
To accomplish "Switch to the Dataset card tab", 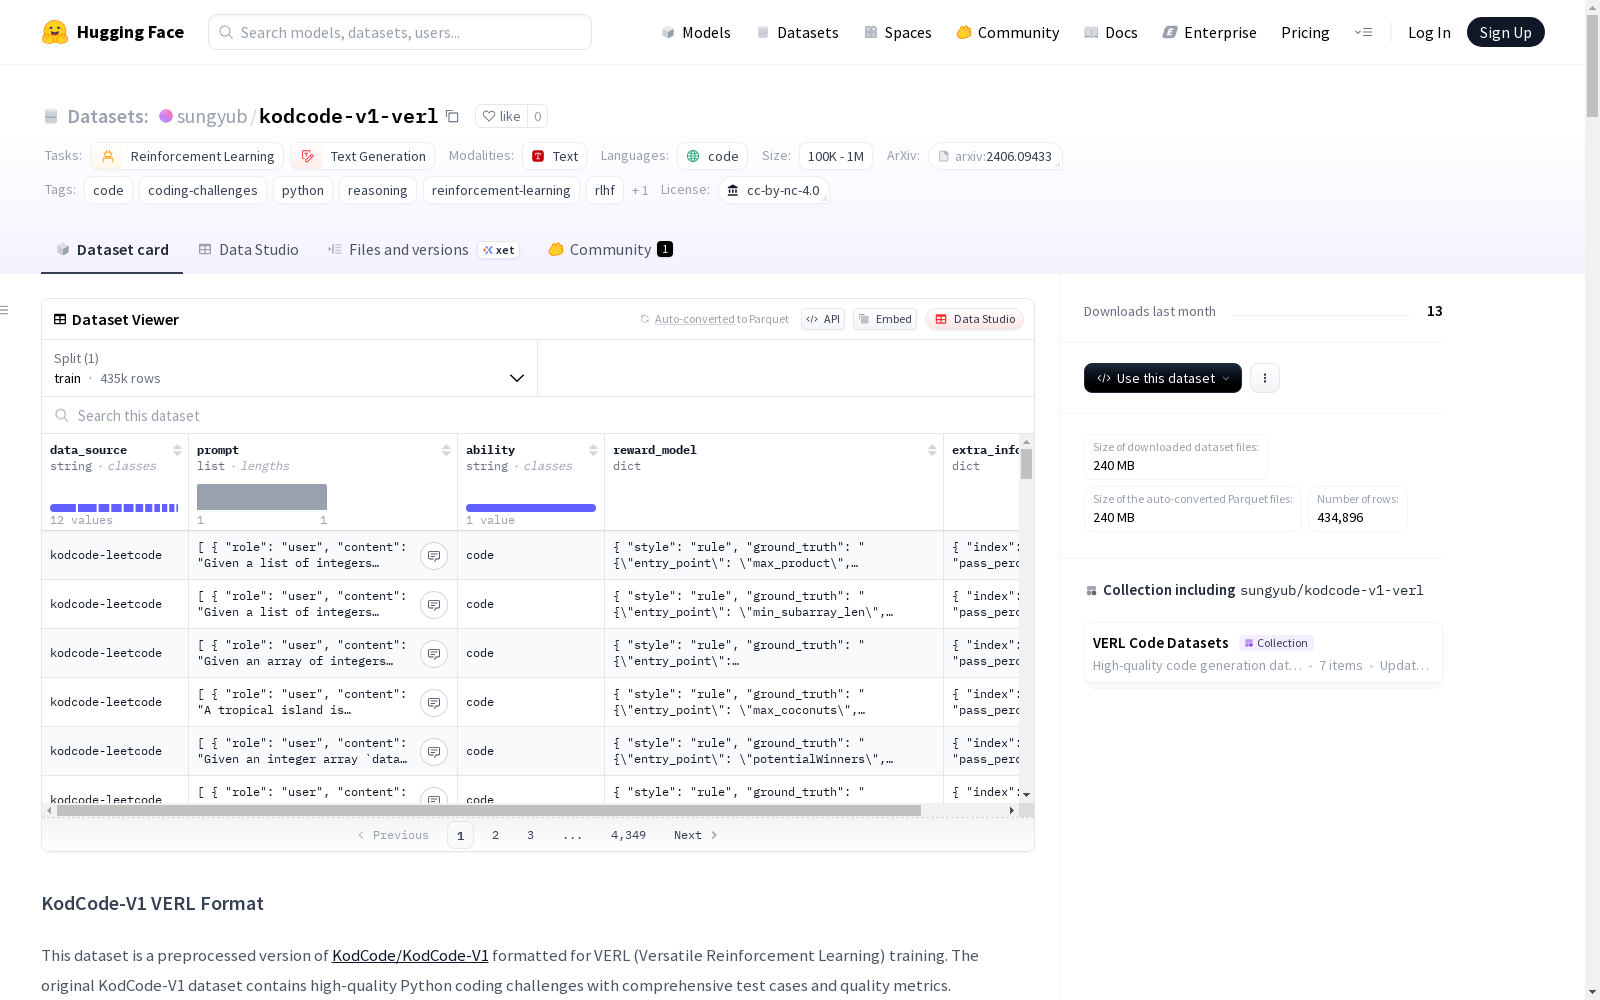I will (x=112, y=250).
